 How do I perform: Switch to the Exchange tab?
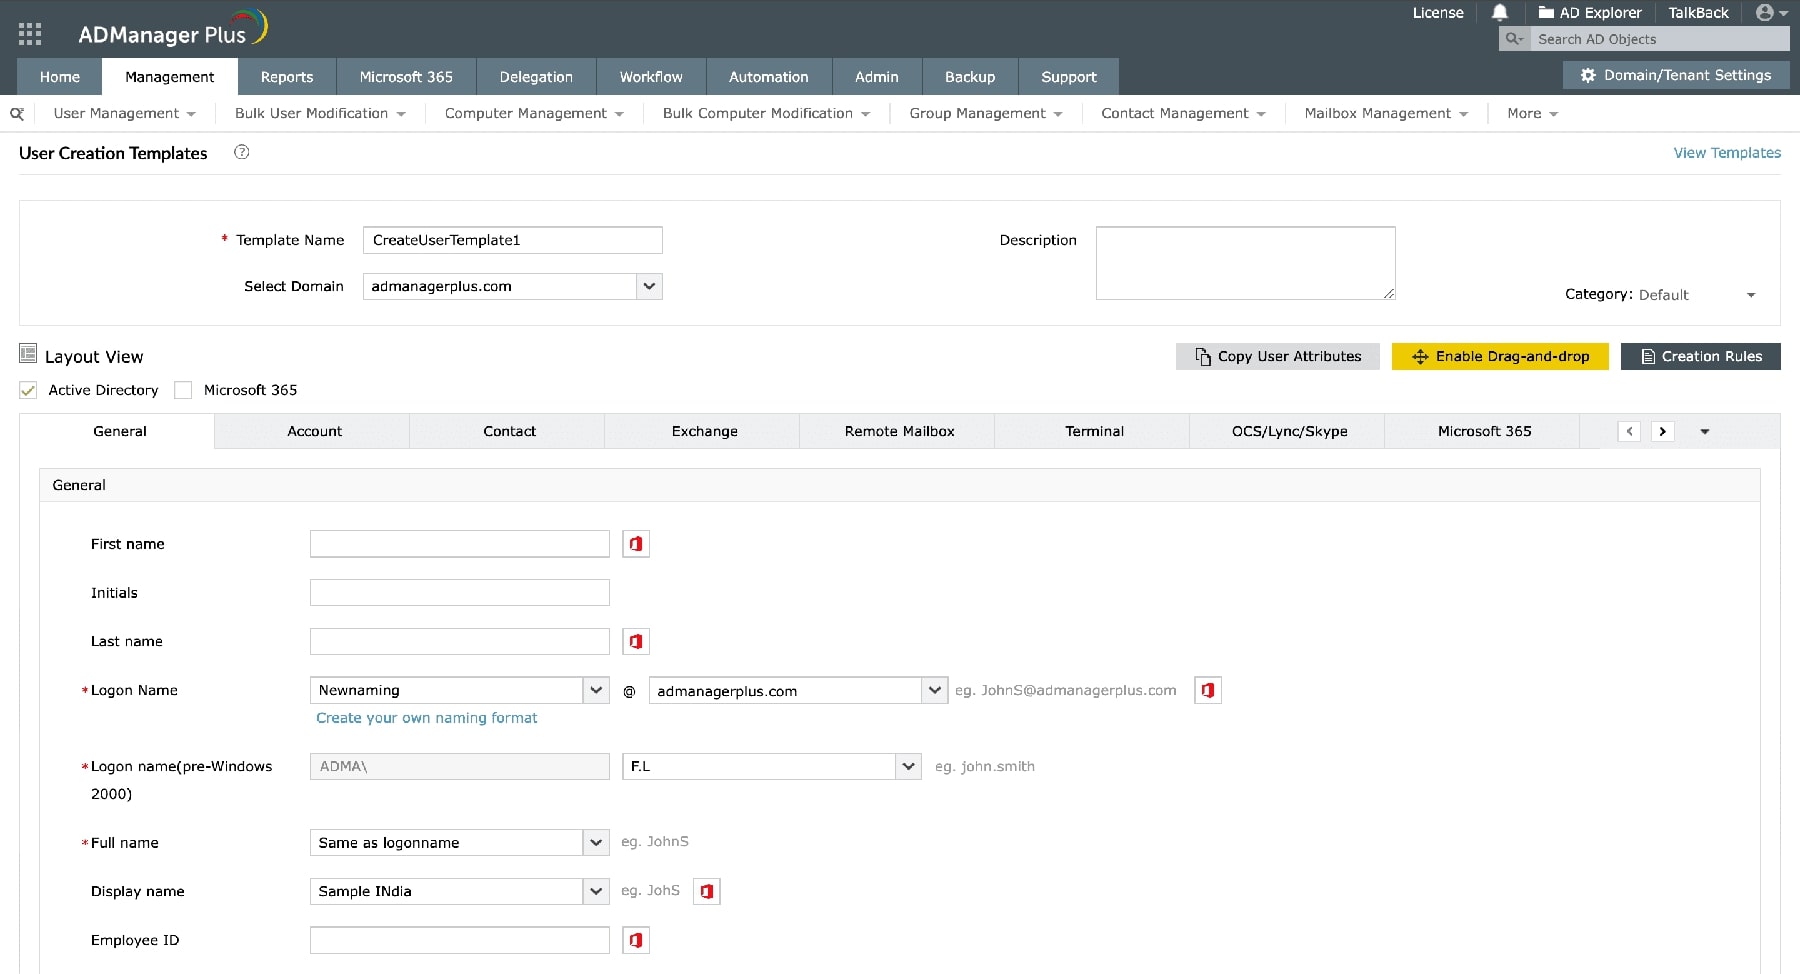[704, 431]
